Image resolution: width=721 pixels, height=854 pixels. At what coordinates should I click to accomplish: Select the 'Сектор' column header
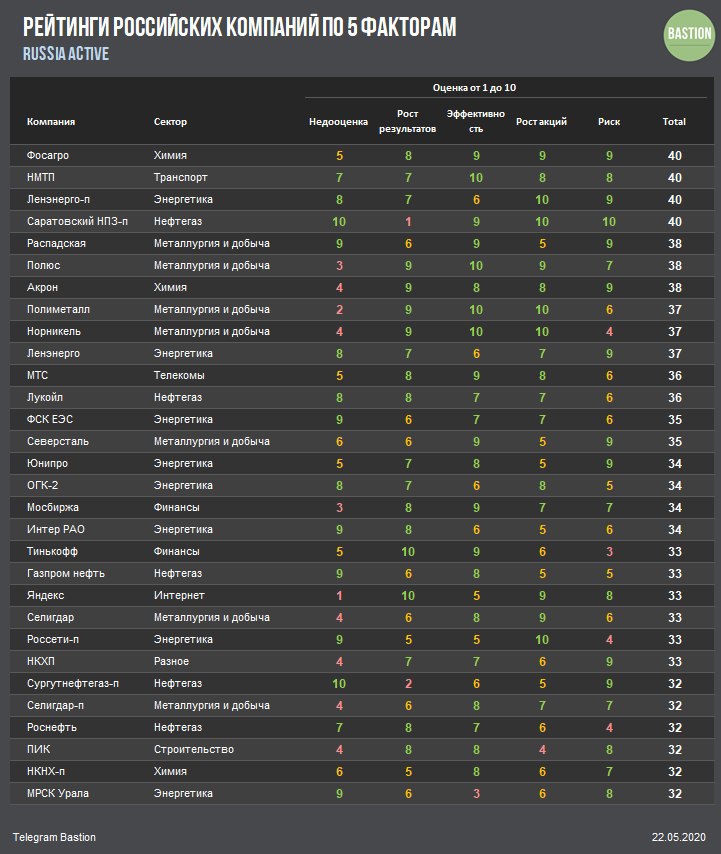[x=170, y=121]
